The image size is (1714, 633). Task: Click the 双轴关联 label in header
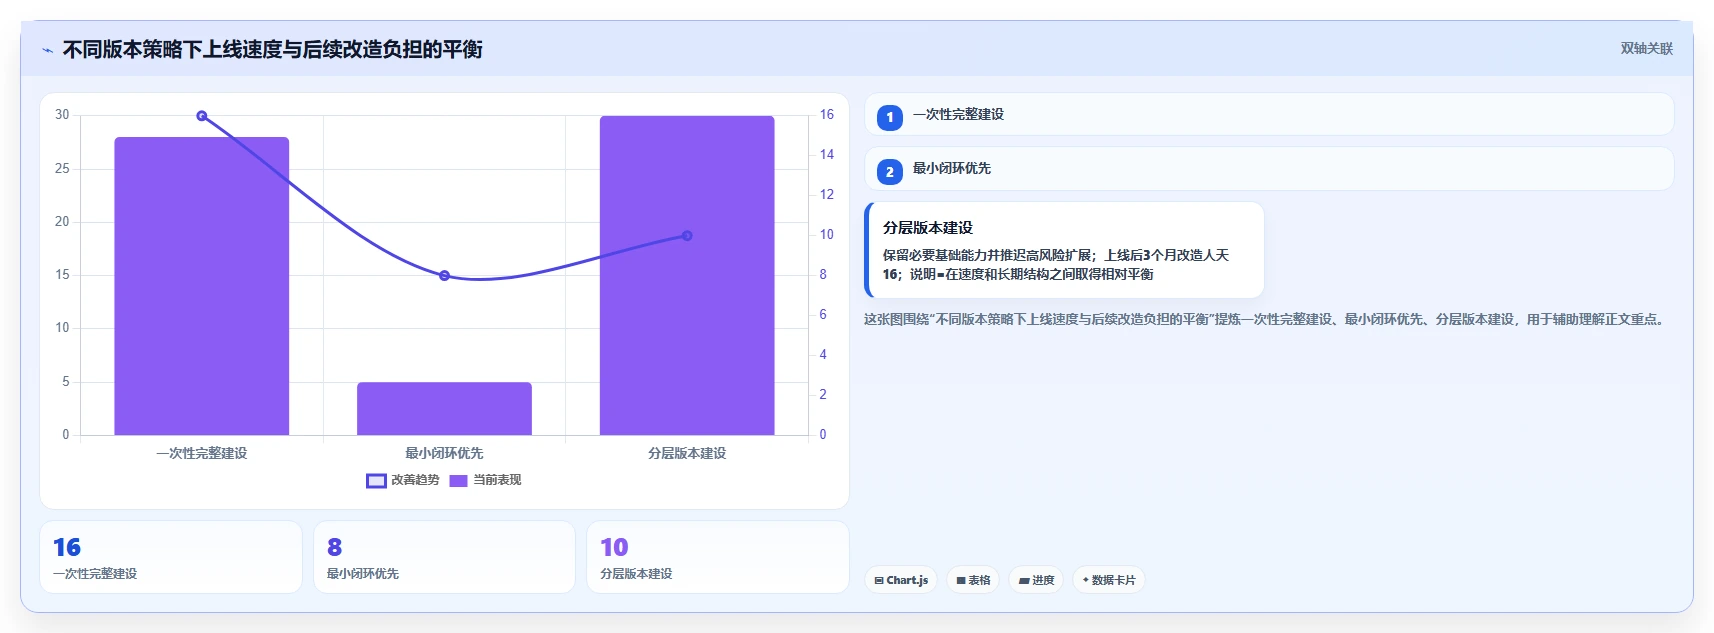pyautogui.click(x=1646, y=48)
